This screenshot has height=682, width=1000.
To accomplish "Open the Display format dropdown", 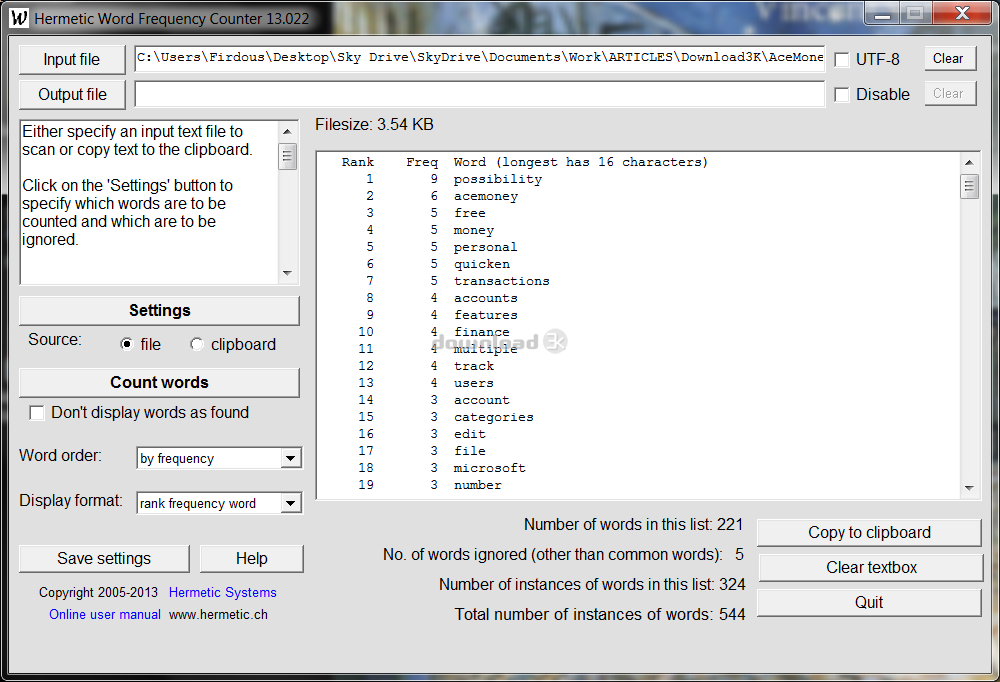I will pos(291,503).
